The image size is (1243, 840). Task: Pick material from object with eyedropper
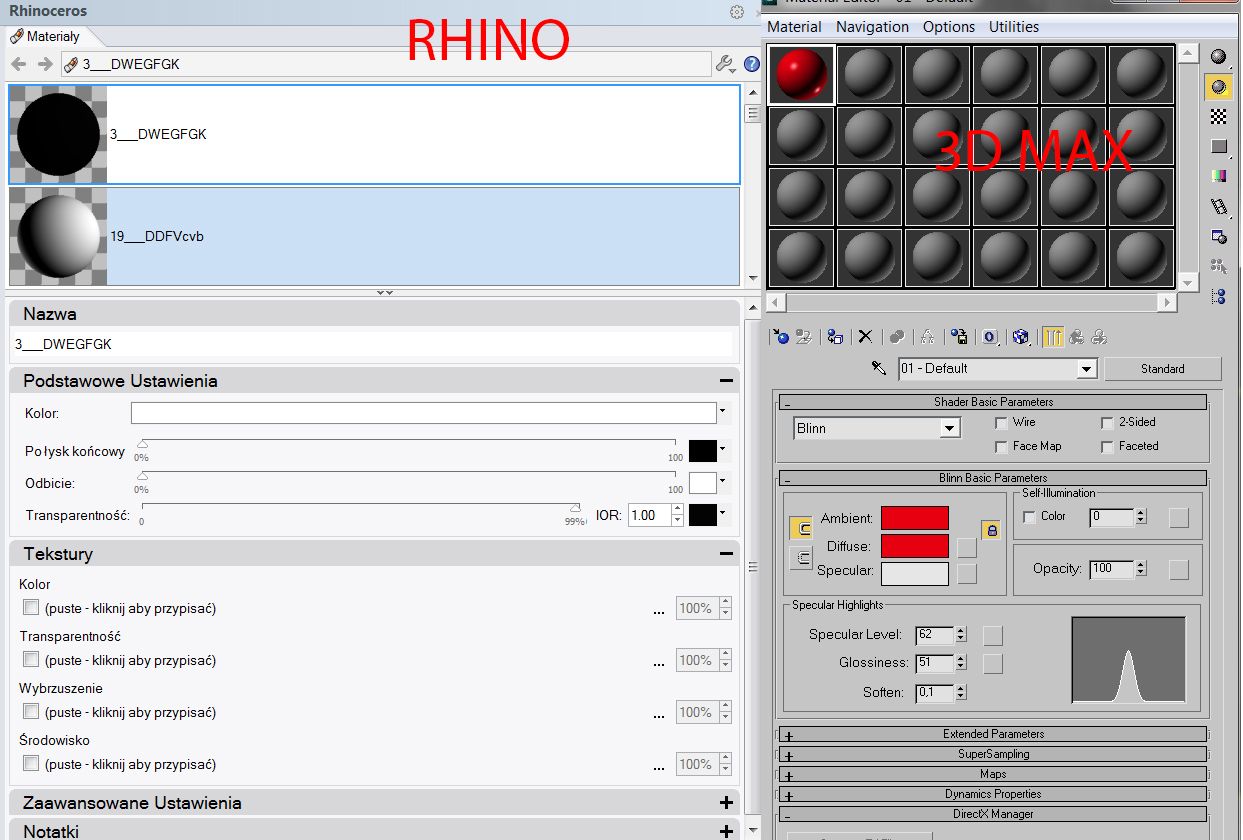click(x=879, y=368)
